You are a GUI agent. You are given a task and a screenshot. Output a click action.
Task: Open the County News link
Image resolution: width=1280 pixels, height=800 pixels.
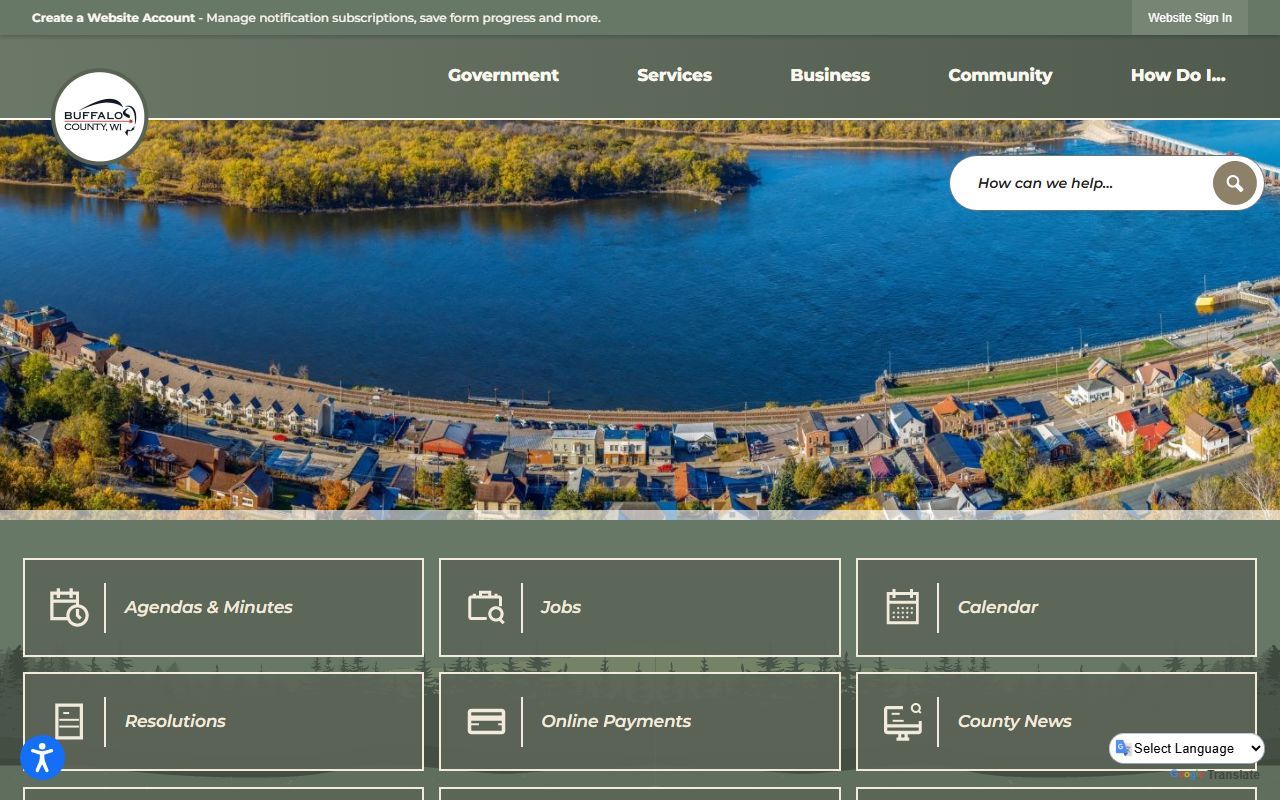tap(1056, 721)
